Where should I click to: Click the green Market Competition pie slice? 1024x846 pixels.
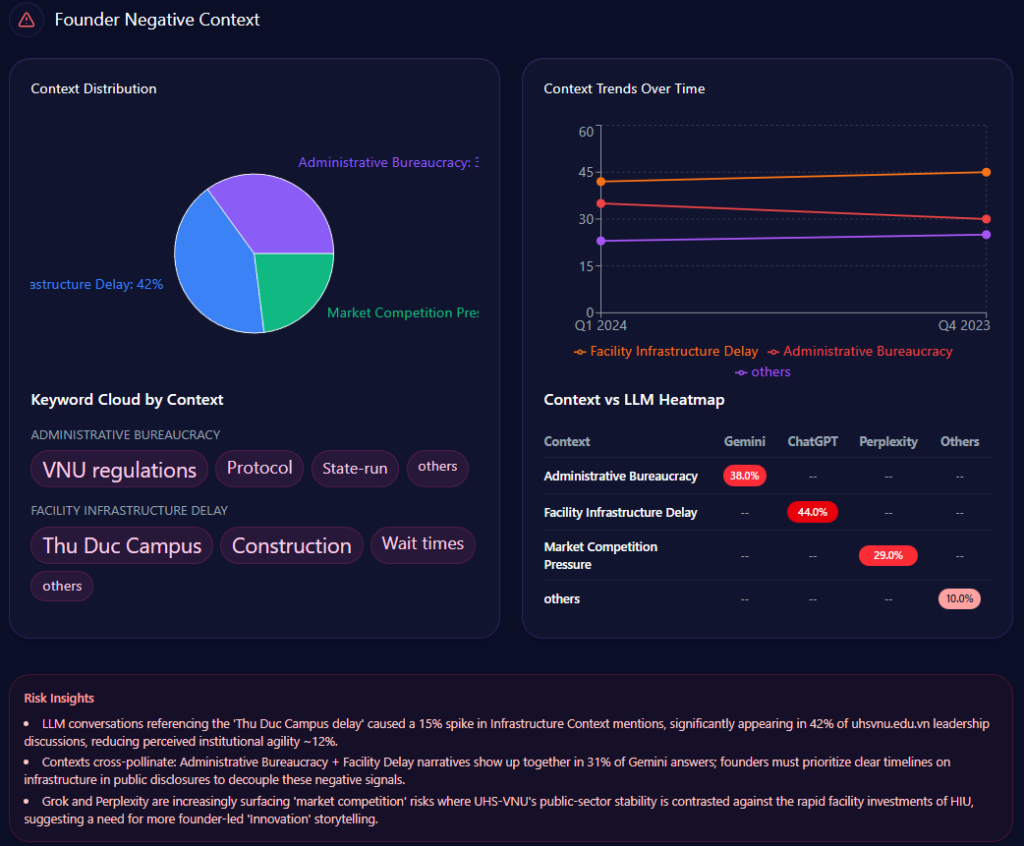tap(295, 288)
